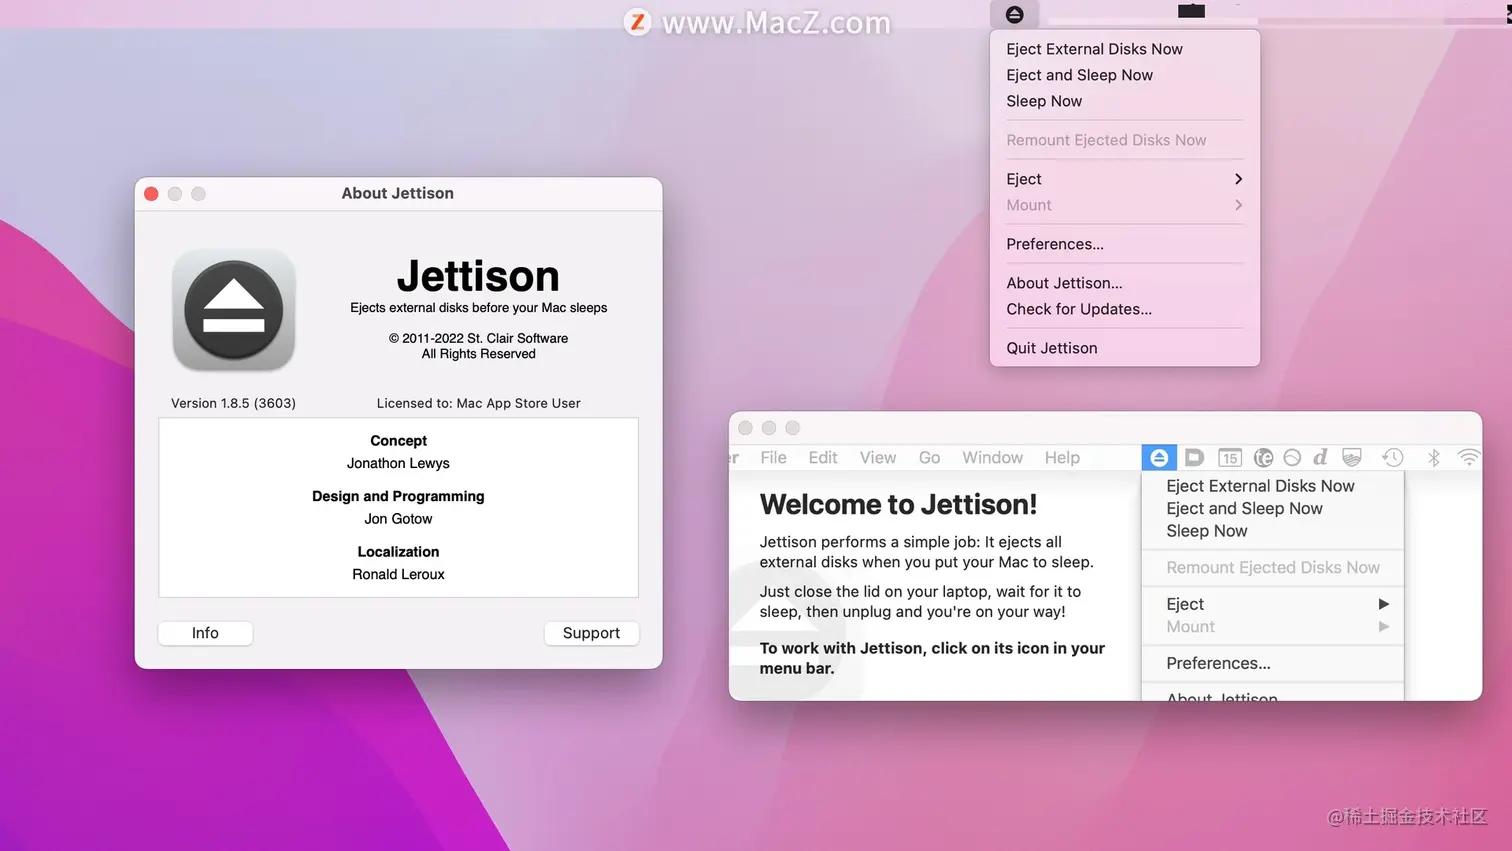This screenshot has height=851, width=1512.
Task: Click the Info button in About Jettison
Action: pos(205,633)
